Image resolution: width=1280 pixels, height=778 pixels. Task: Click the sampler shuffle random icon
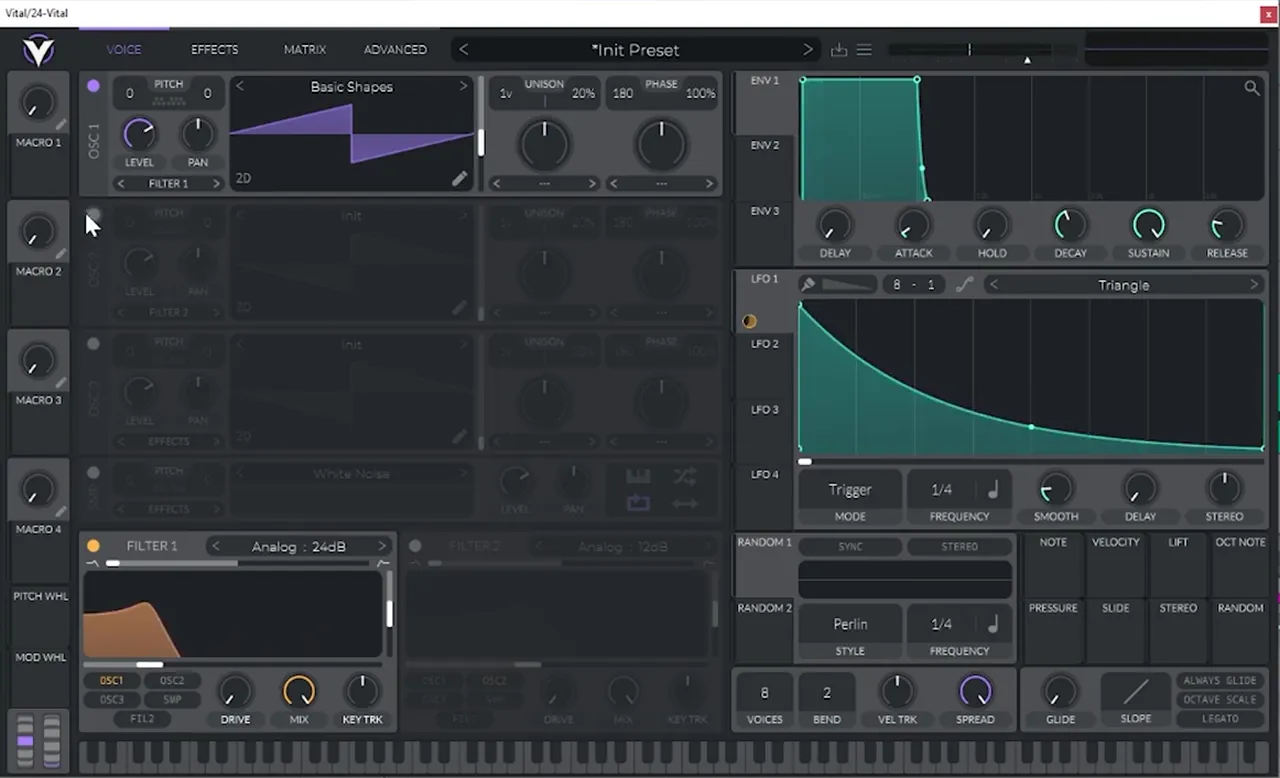pyautogui.click(x=685, y=476)
